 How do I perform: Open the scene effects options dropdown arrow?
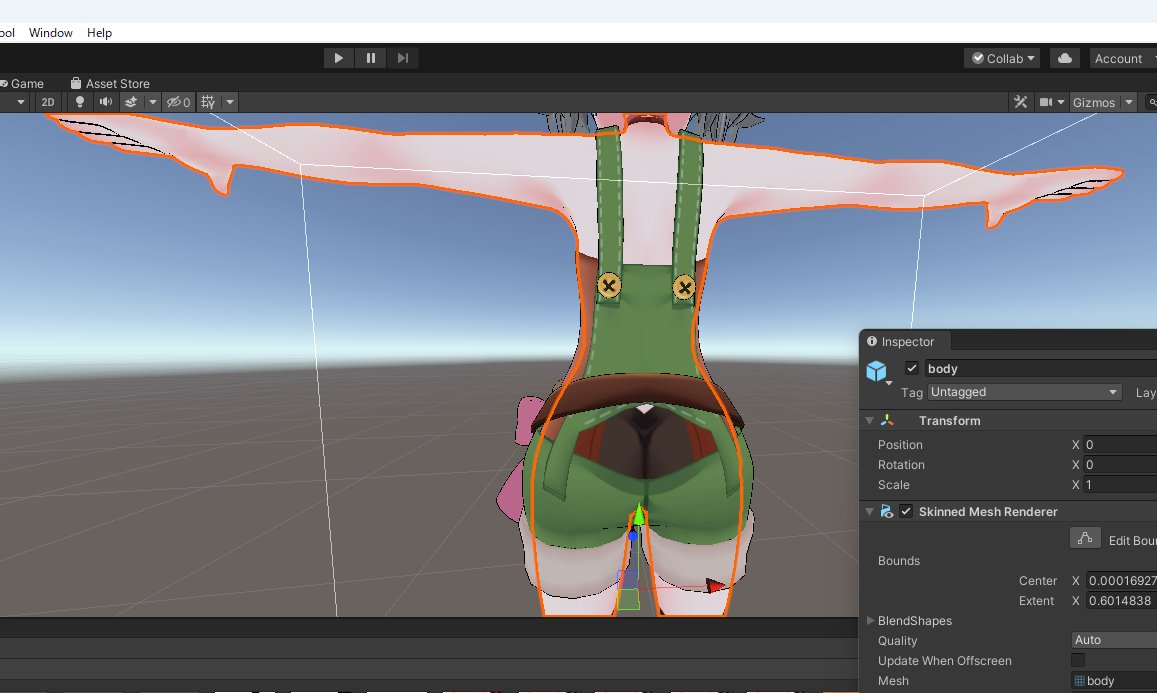pos(152,102)
